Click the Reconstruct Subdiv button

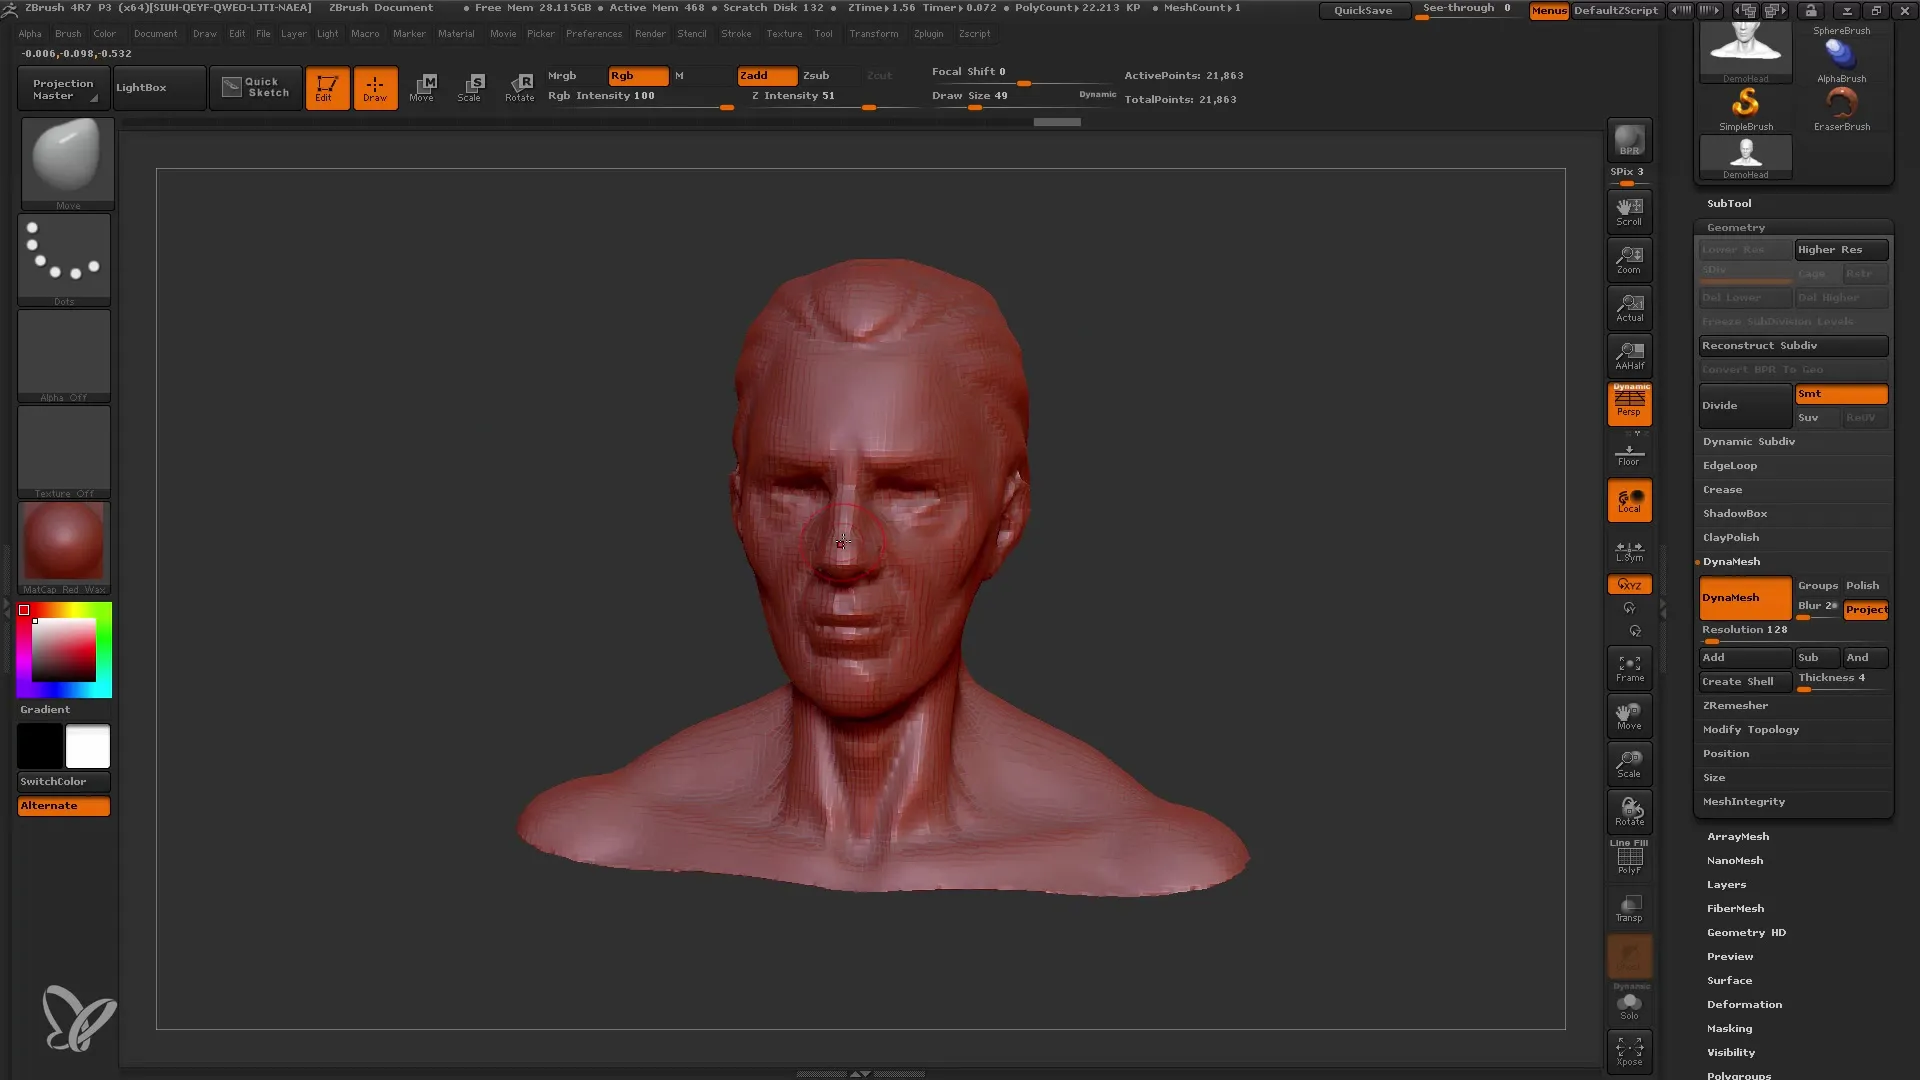click(1792, 344)
